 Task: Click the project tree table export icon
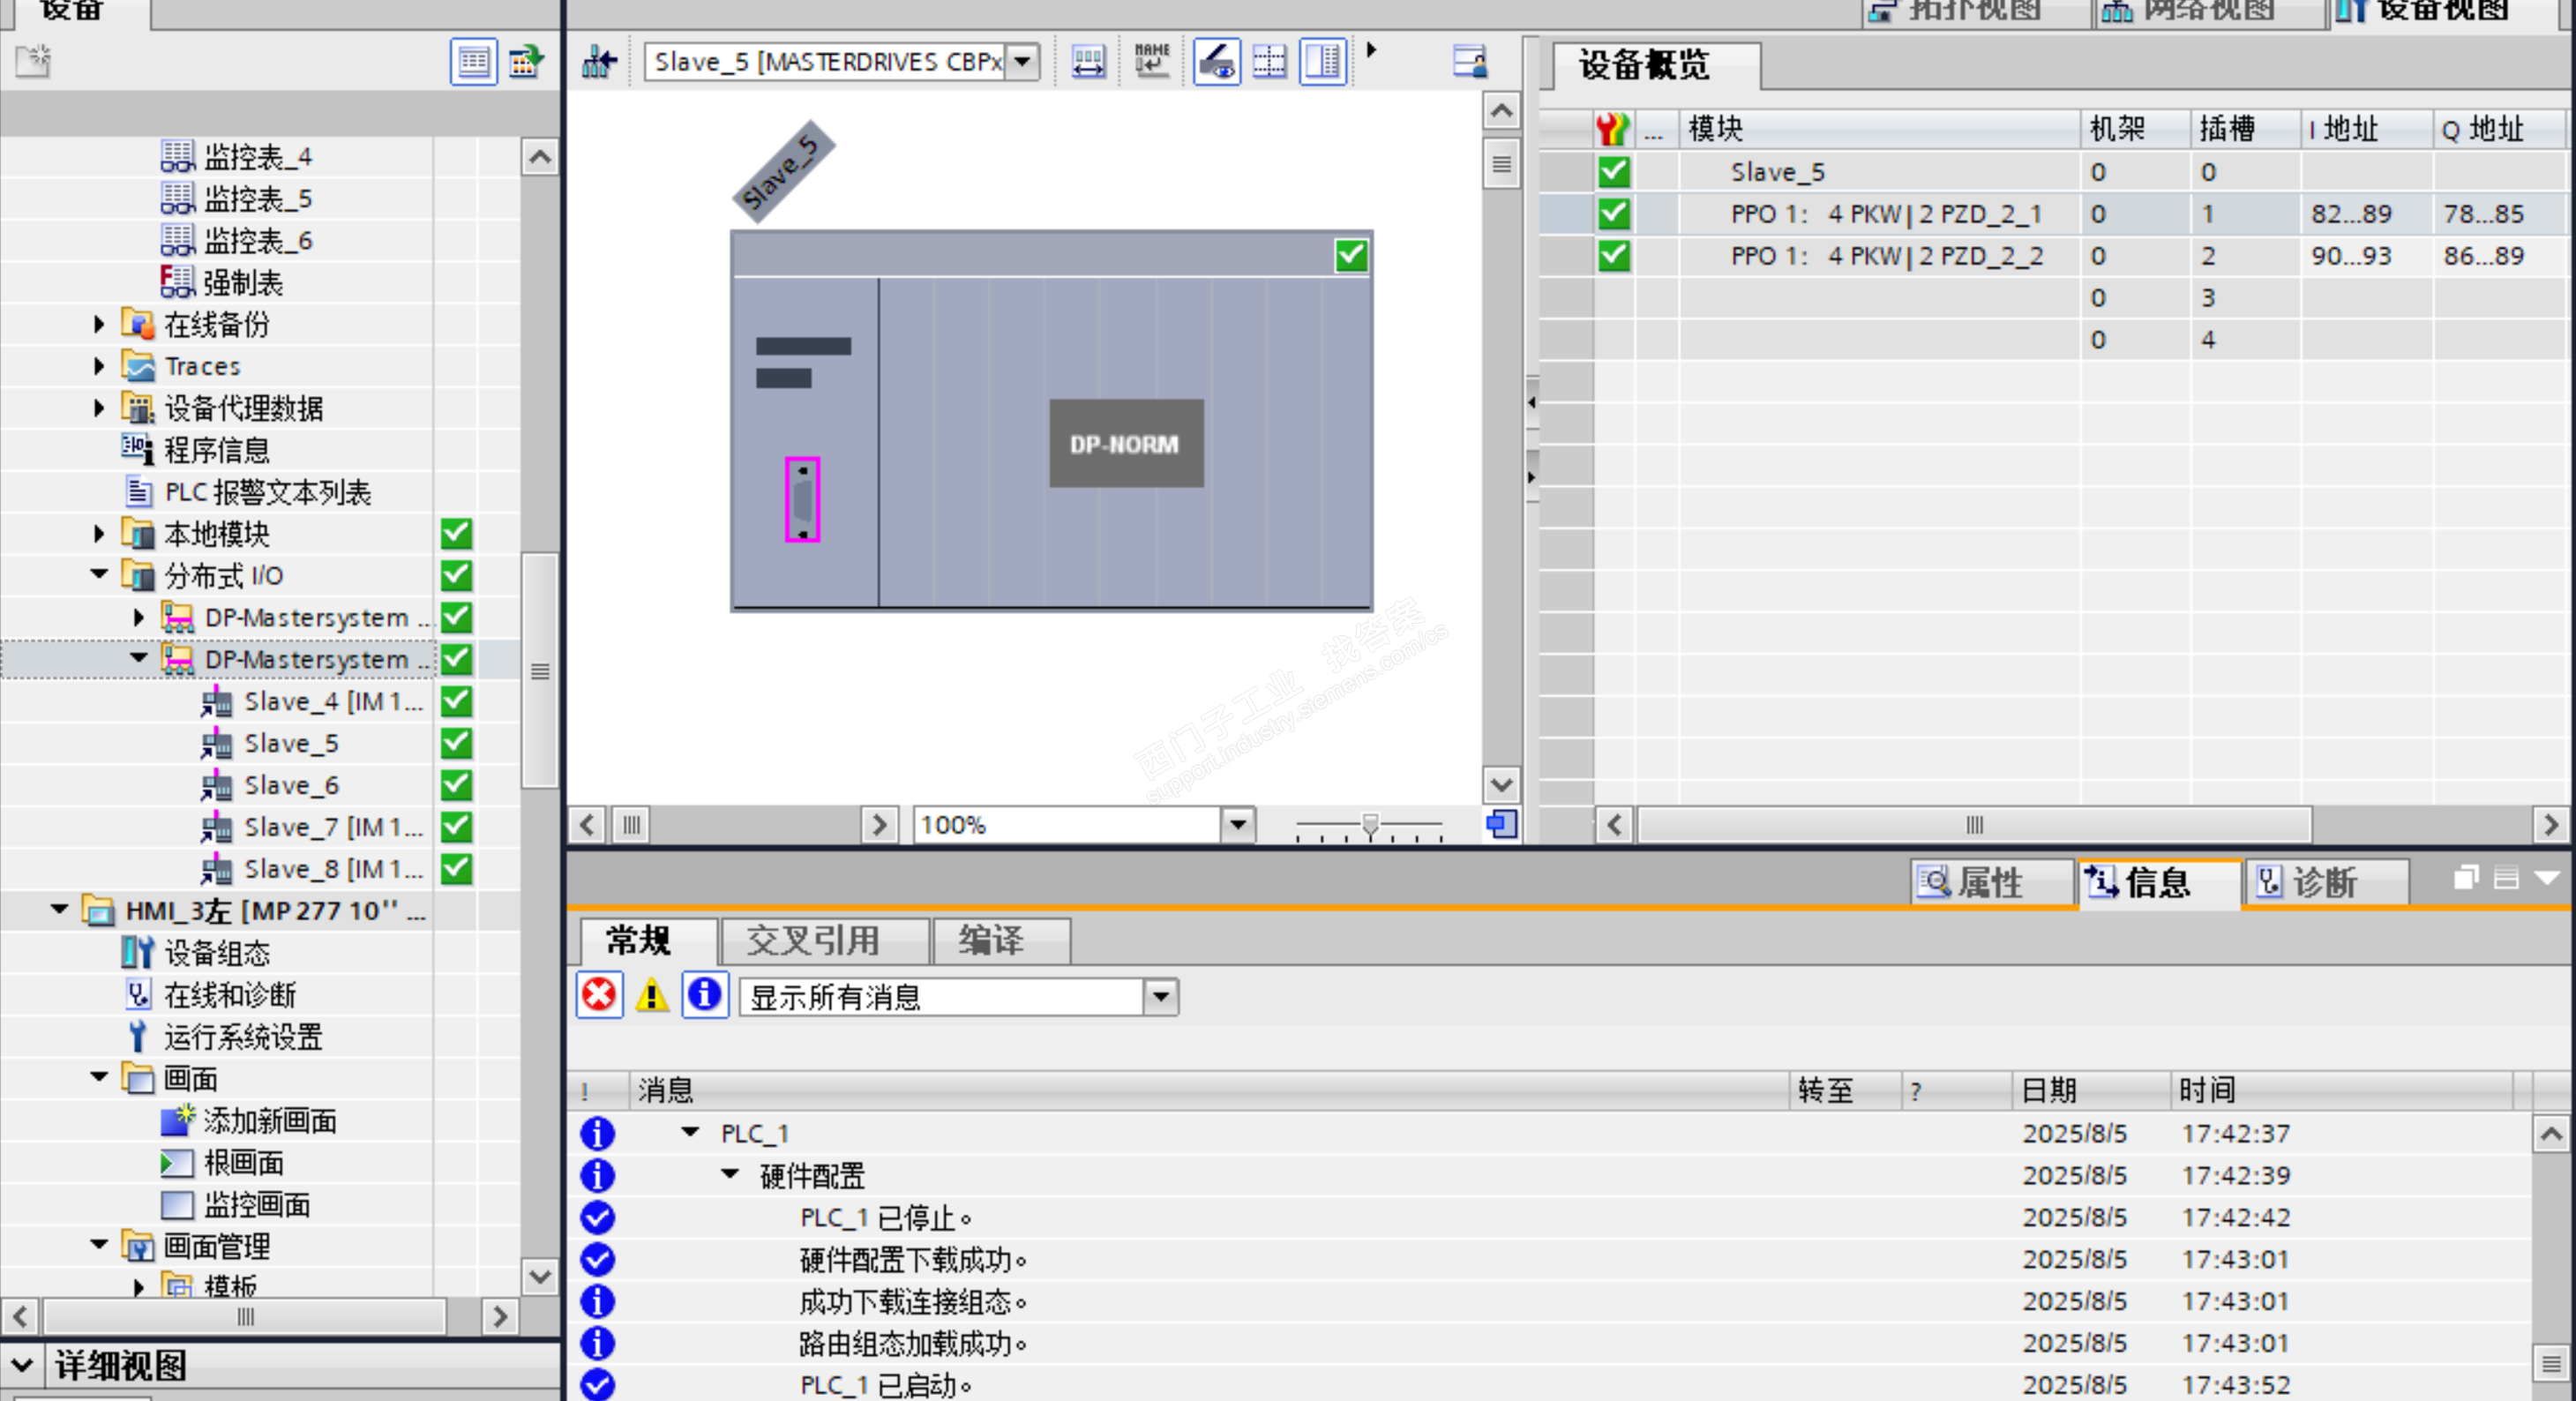pyautogui.click(x=526, y=62)
